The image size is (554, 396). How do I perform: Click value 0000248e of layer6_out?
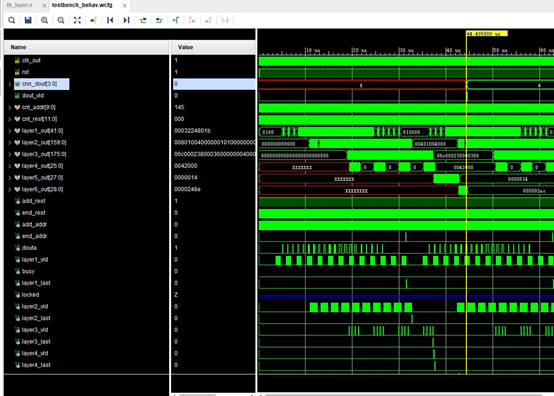[x=187, y=189]
